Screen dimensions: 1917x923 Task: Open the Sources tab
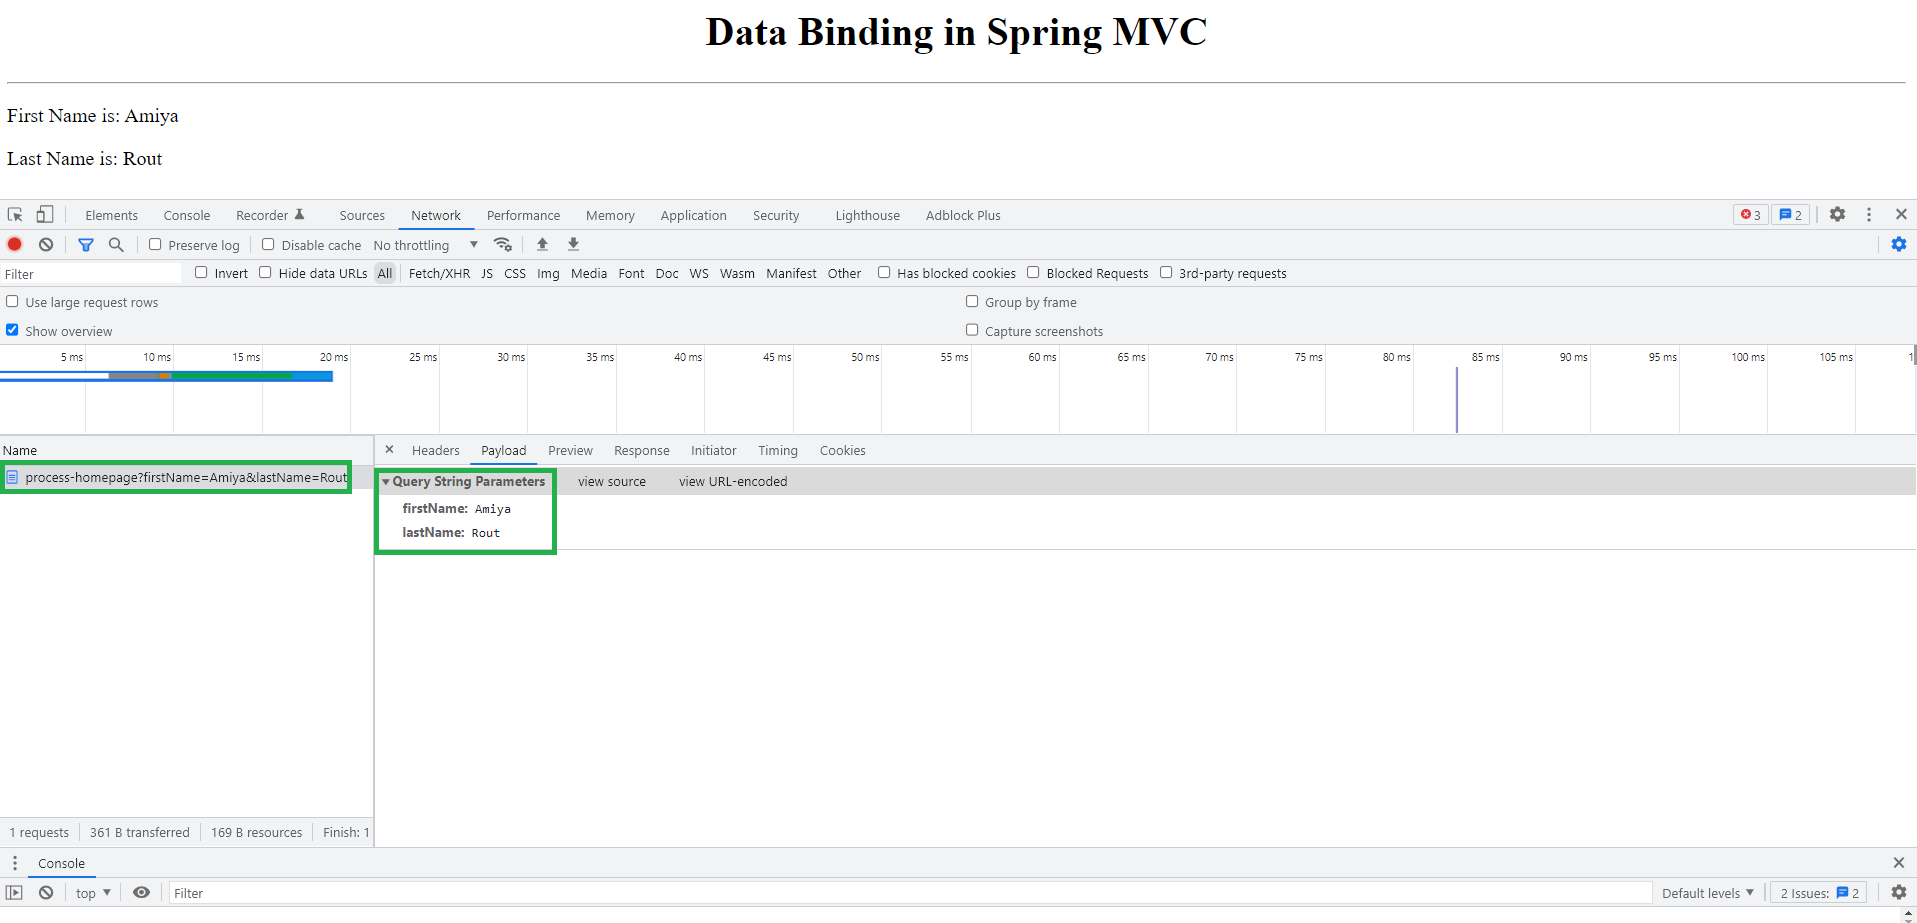coord(362,215)
